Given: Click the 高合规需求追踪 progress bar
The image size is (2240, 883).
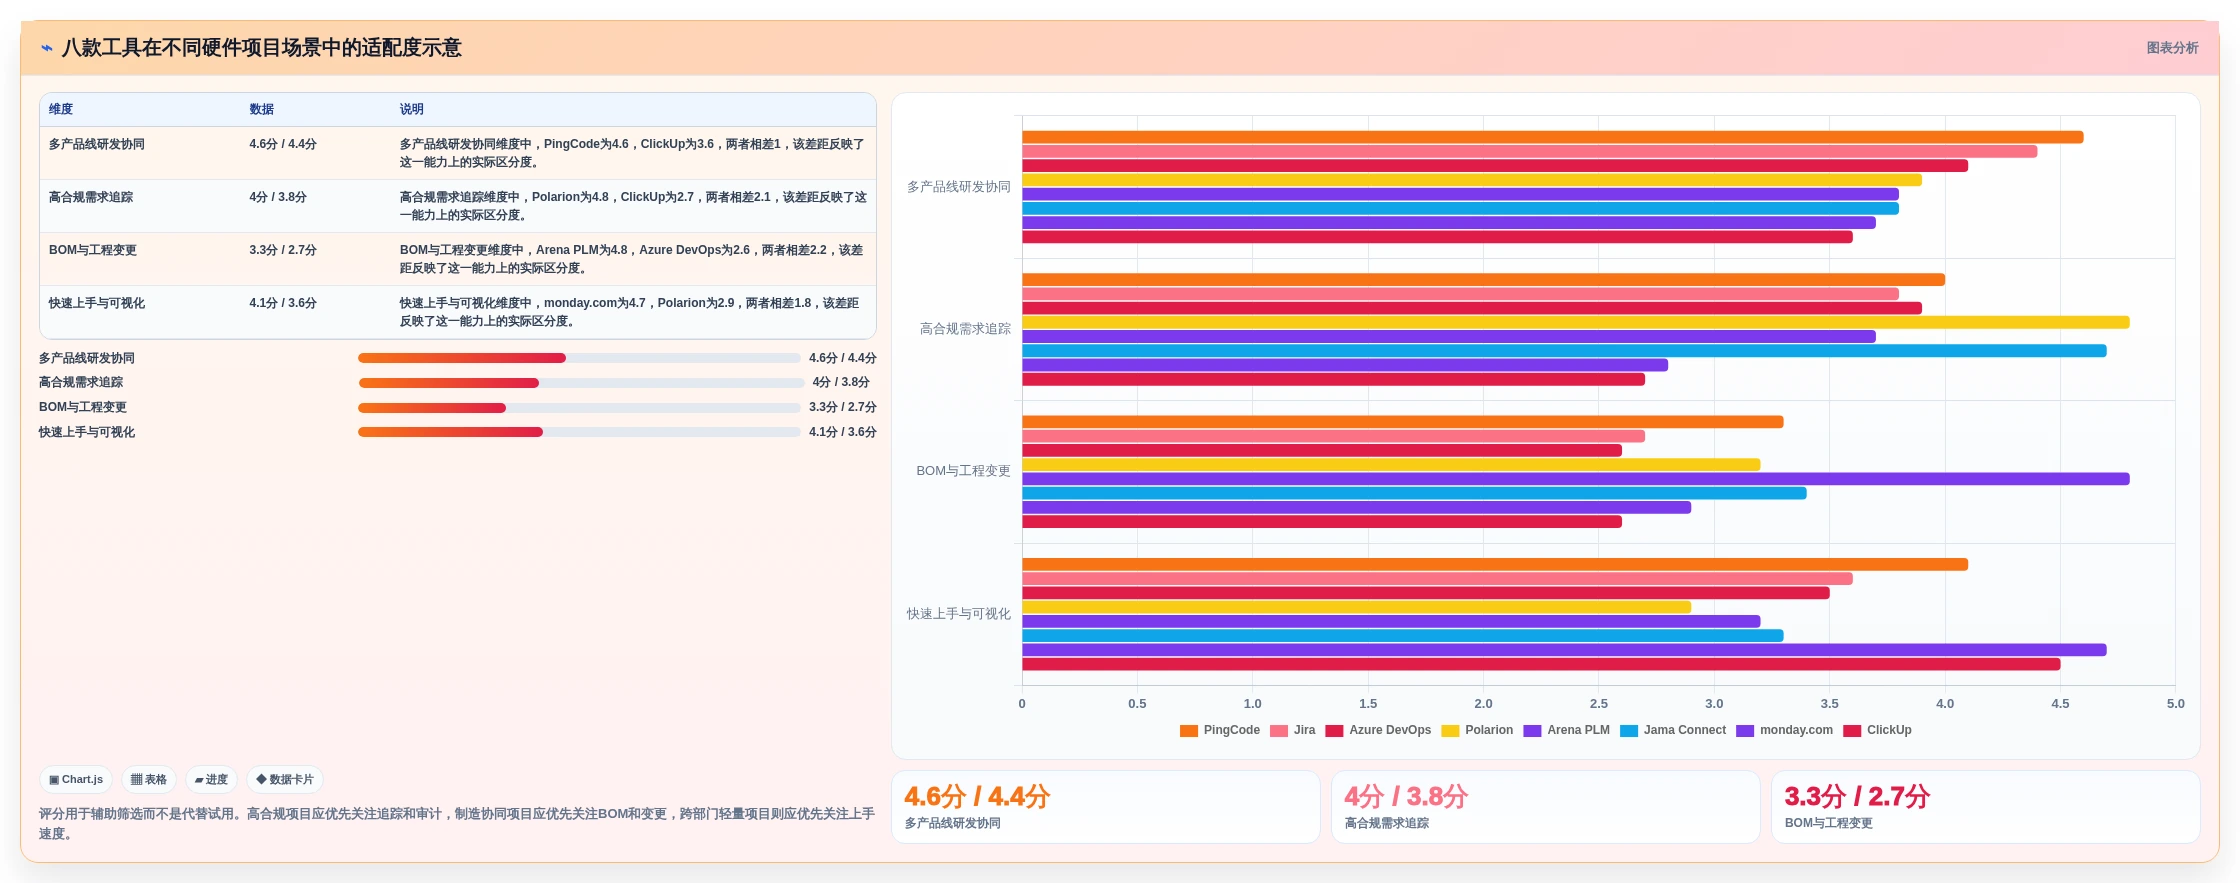Looking at the screenshot, I should [581, 383].
